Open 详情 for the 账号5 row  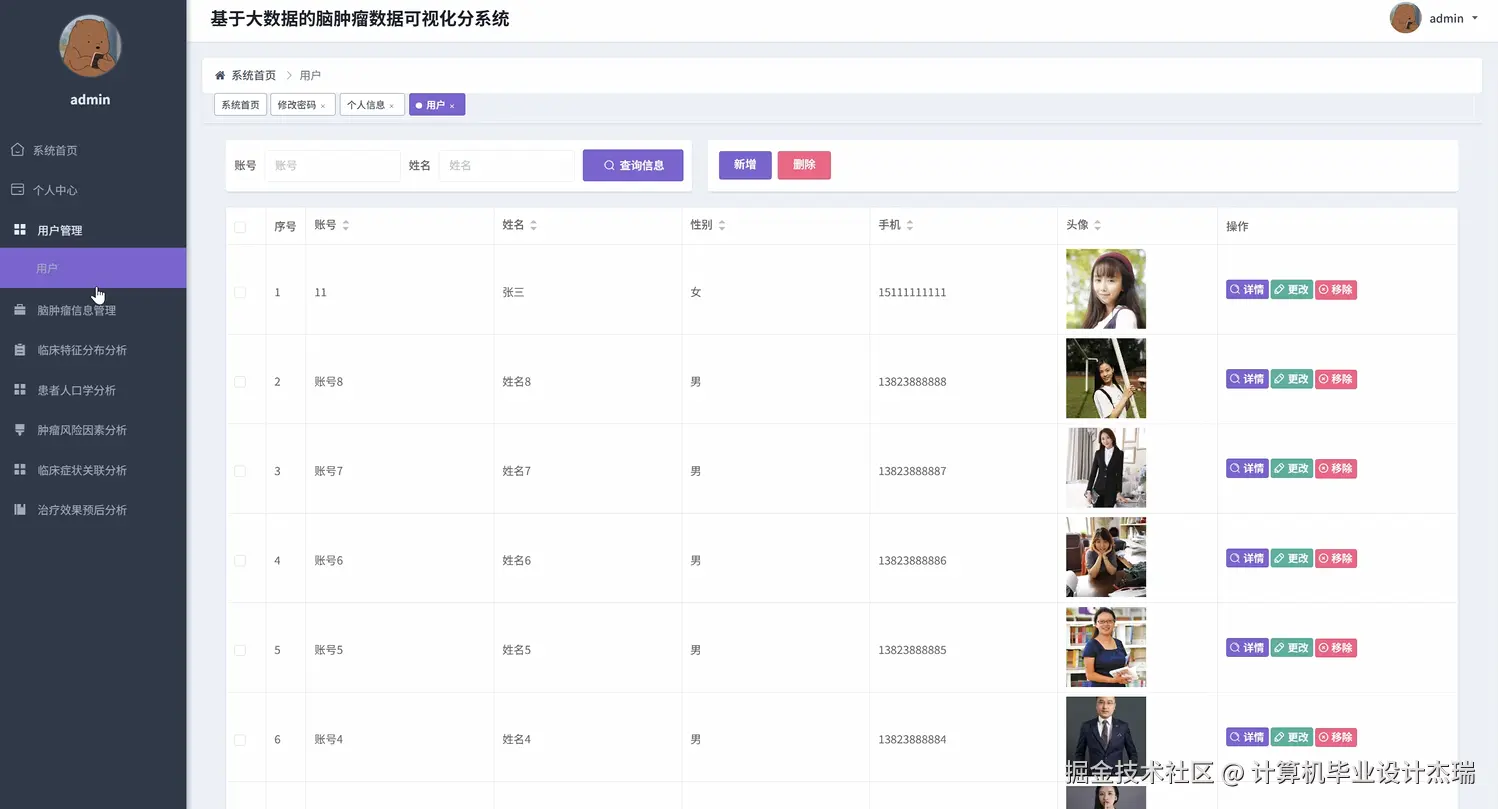point(1247,648)
